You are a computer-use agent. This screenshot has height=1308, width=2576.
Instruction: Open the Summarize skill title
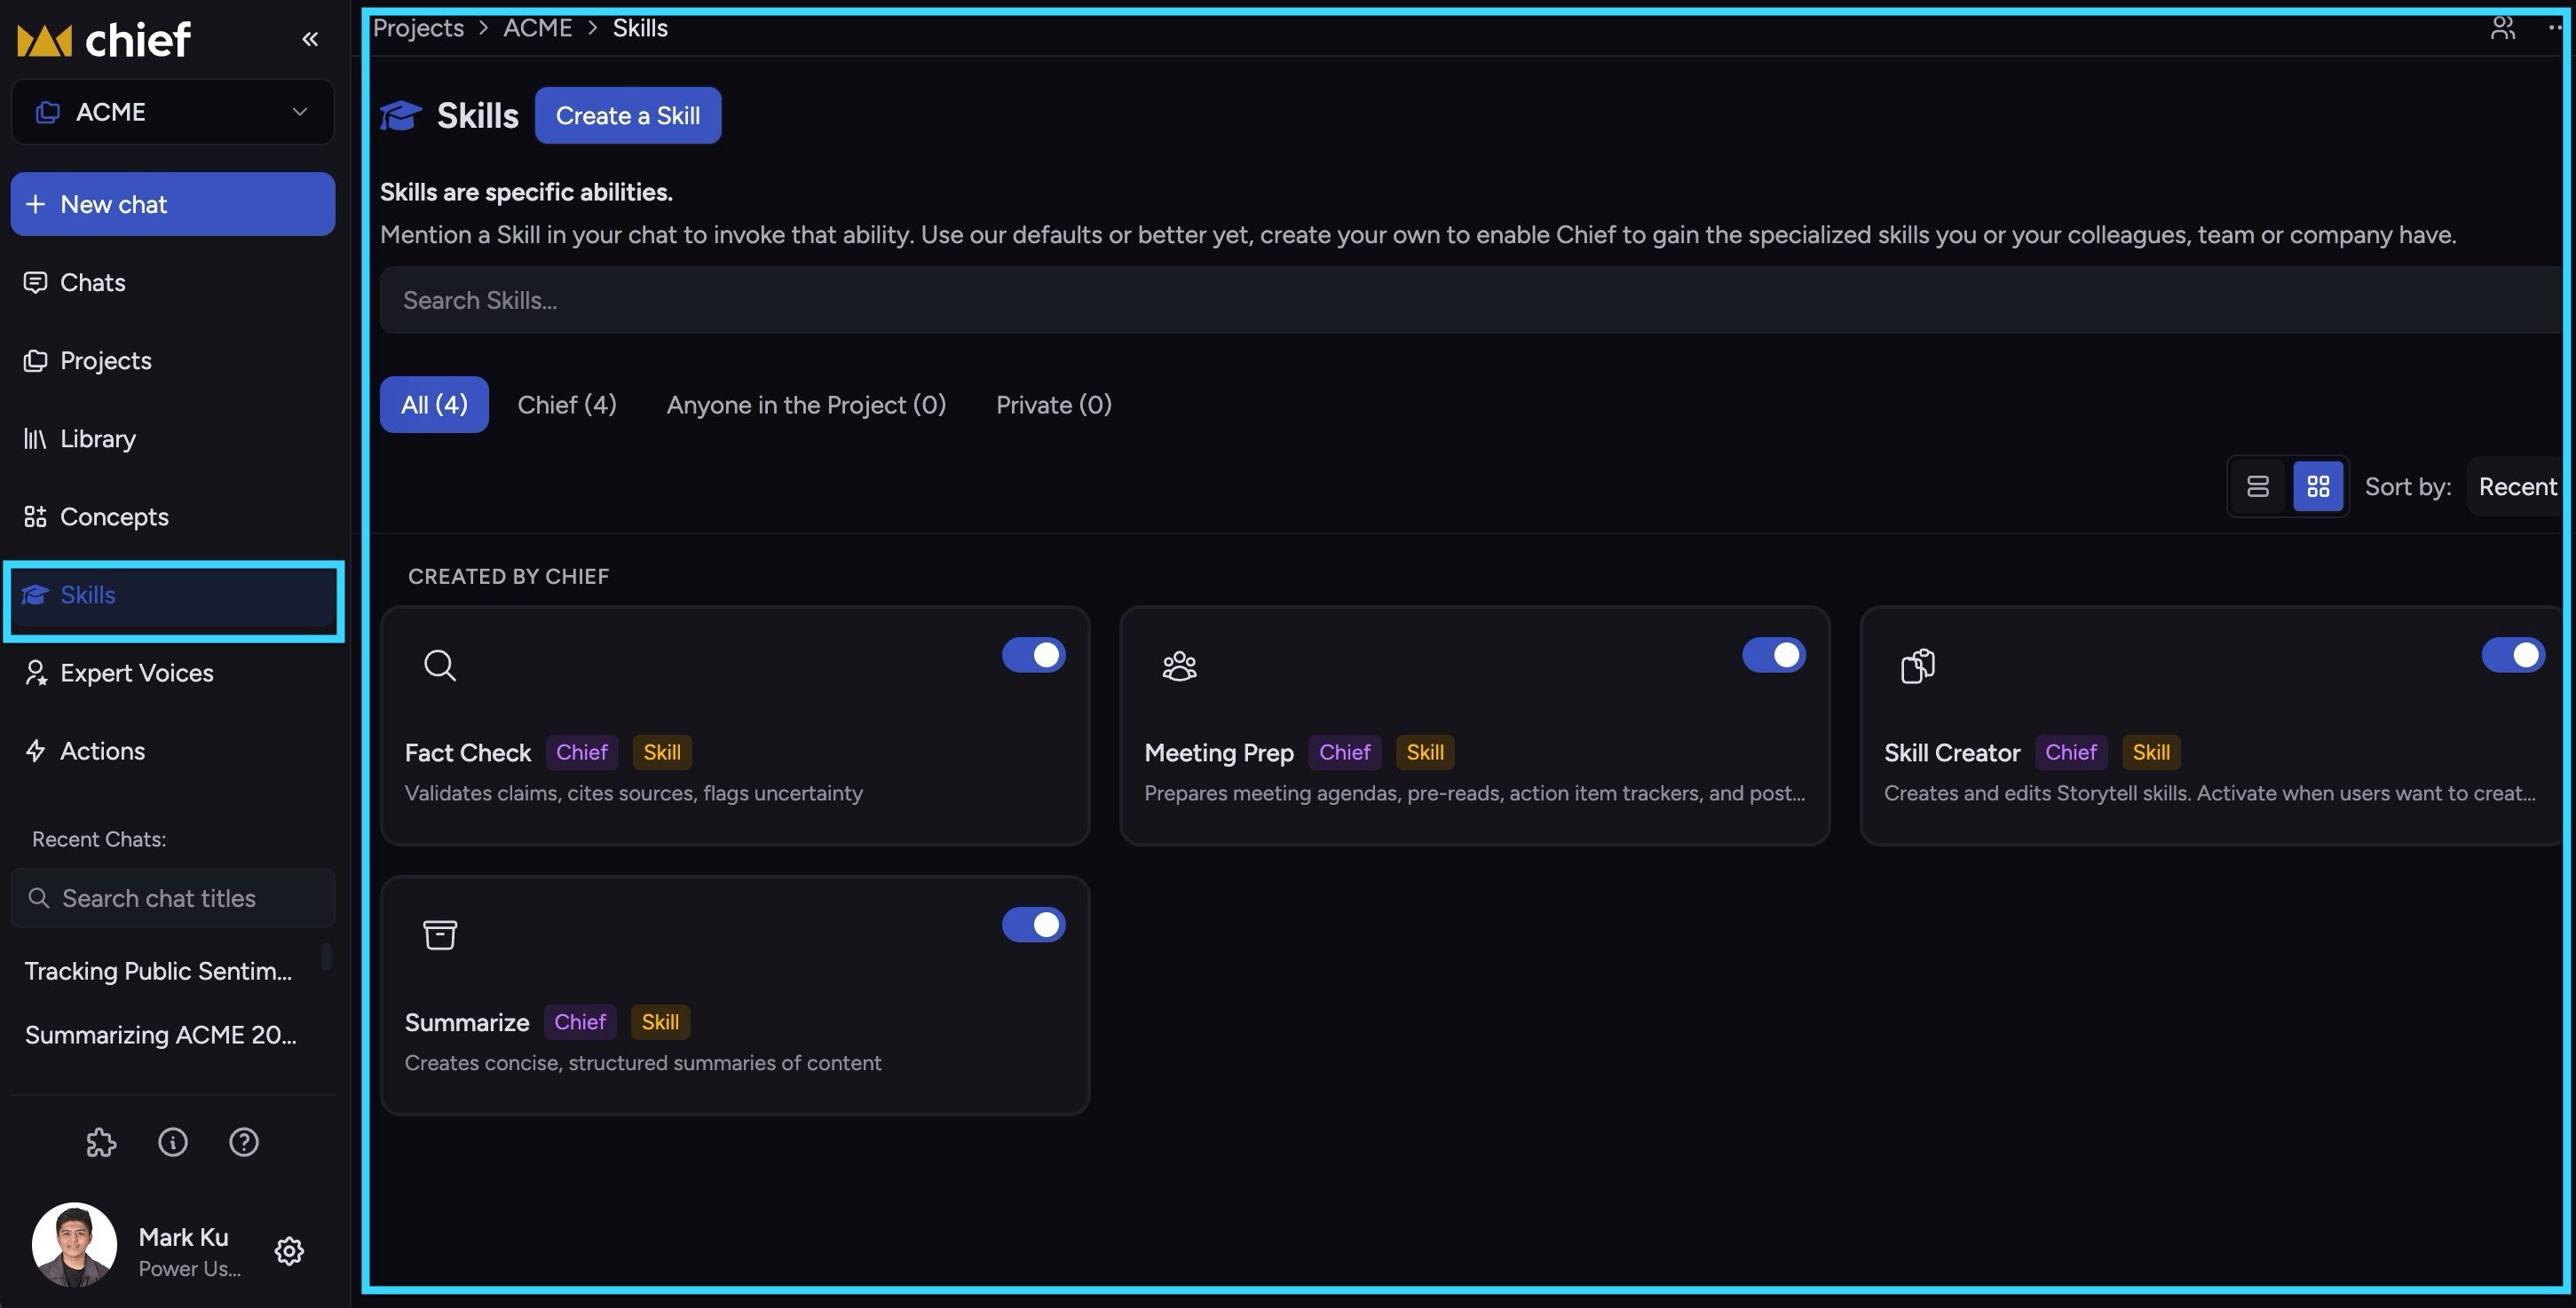pyautogui.click(x=467, y=1023)
